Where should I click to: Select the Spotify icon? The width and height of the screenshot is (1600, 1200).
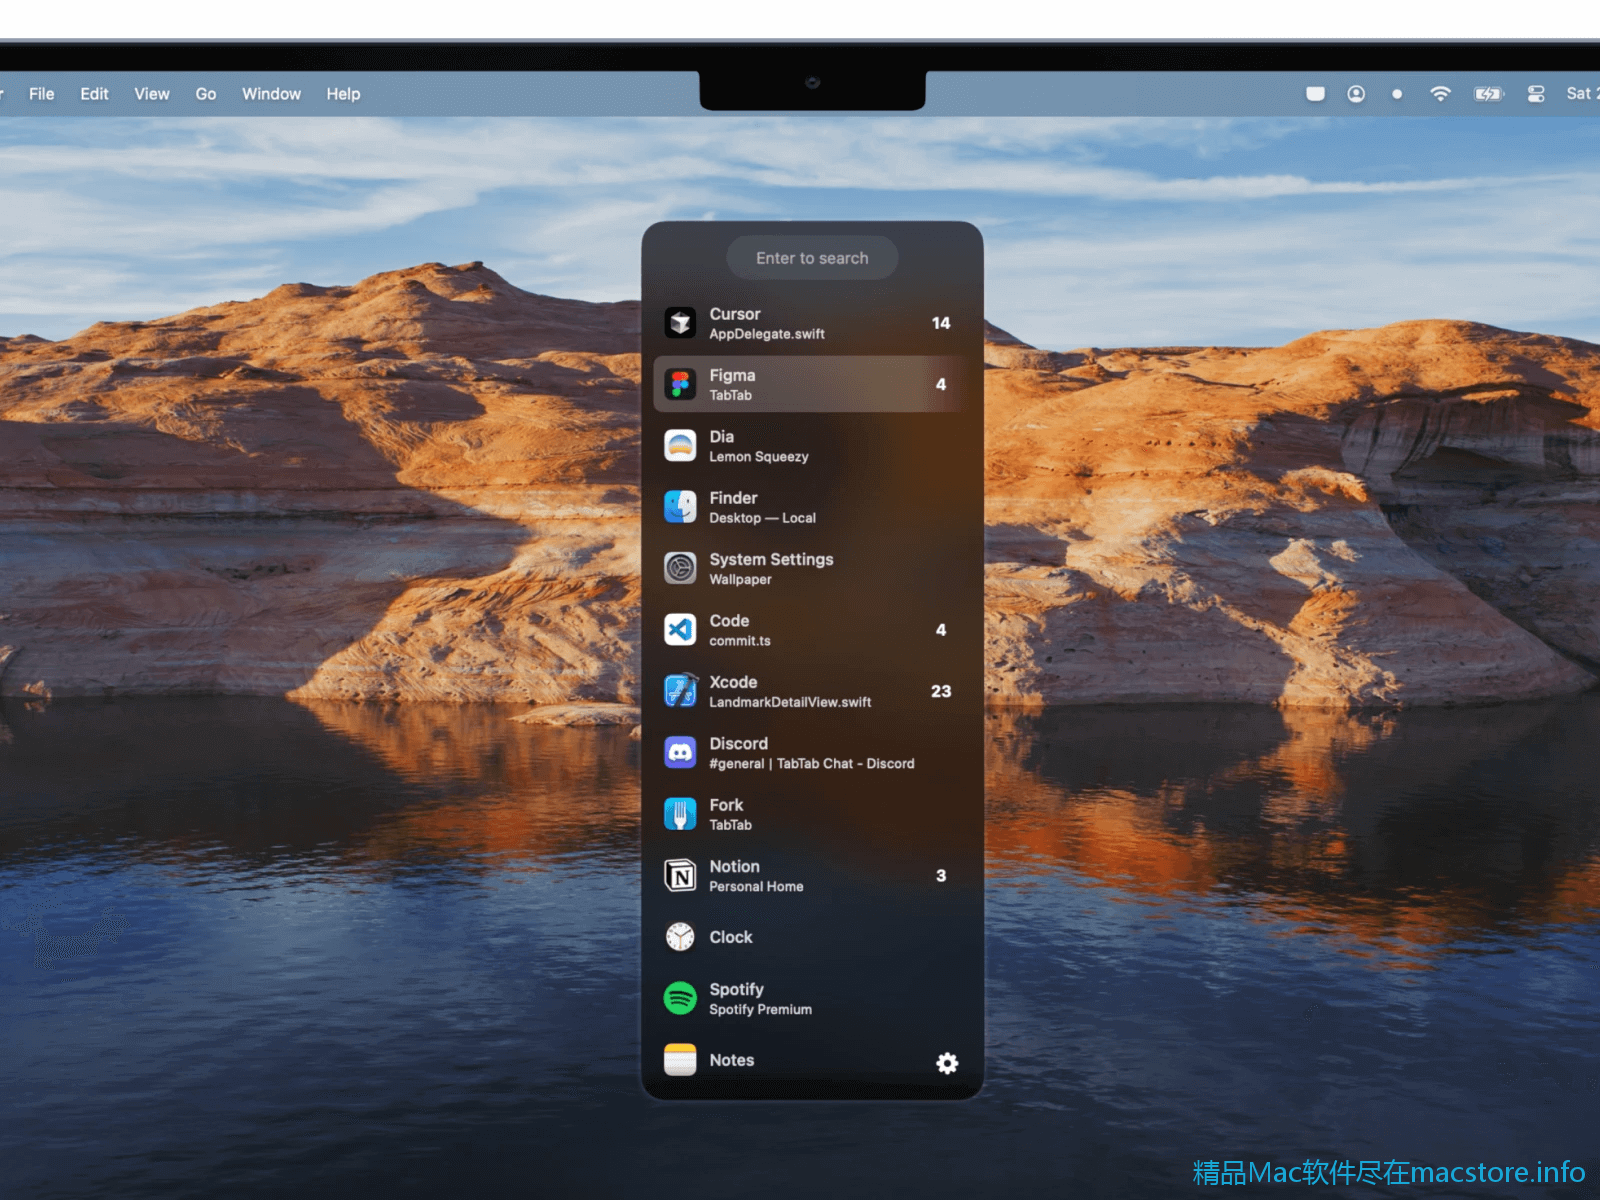click(x=680, y=998)
